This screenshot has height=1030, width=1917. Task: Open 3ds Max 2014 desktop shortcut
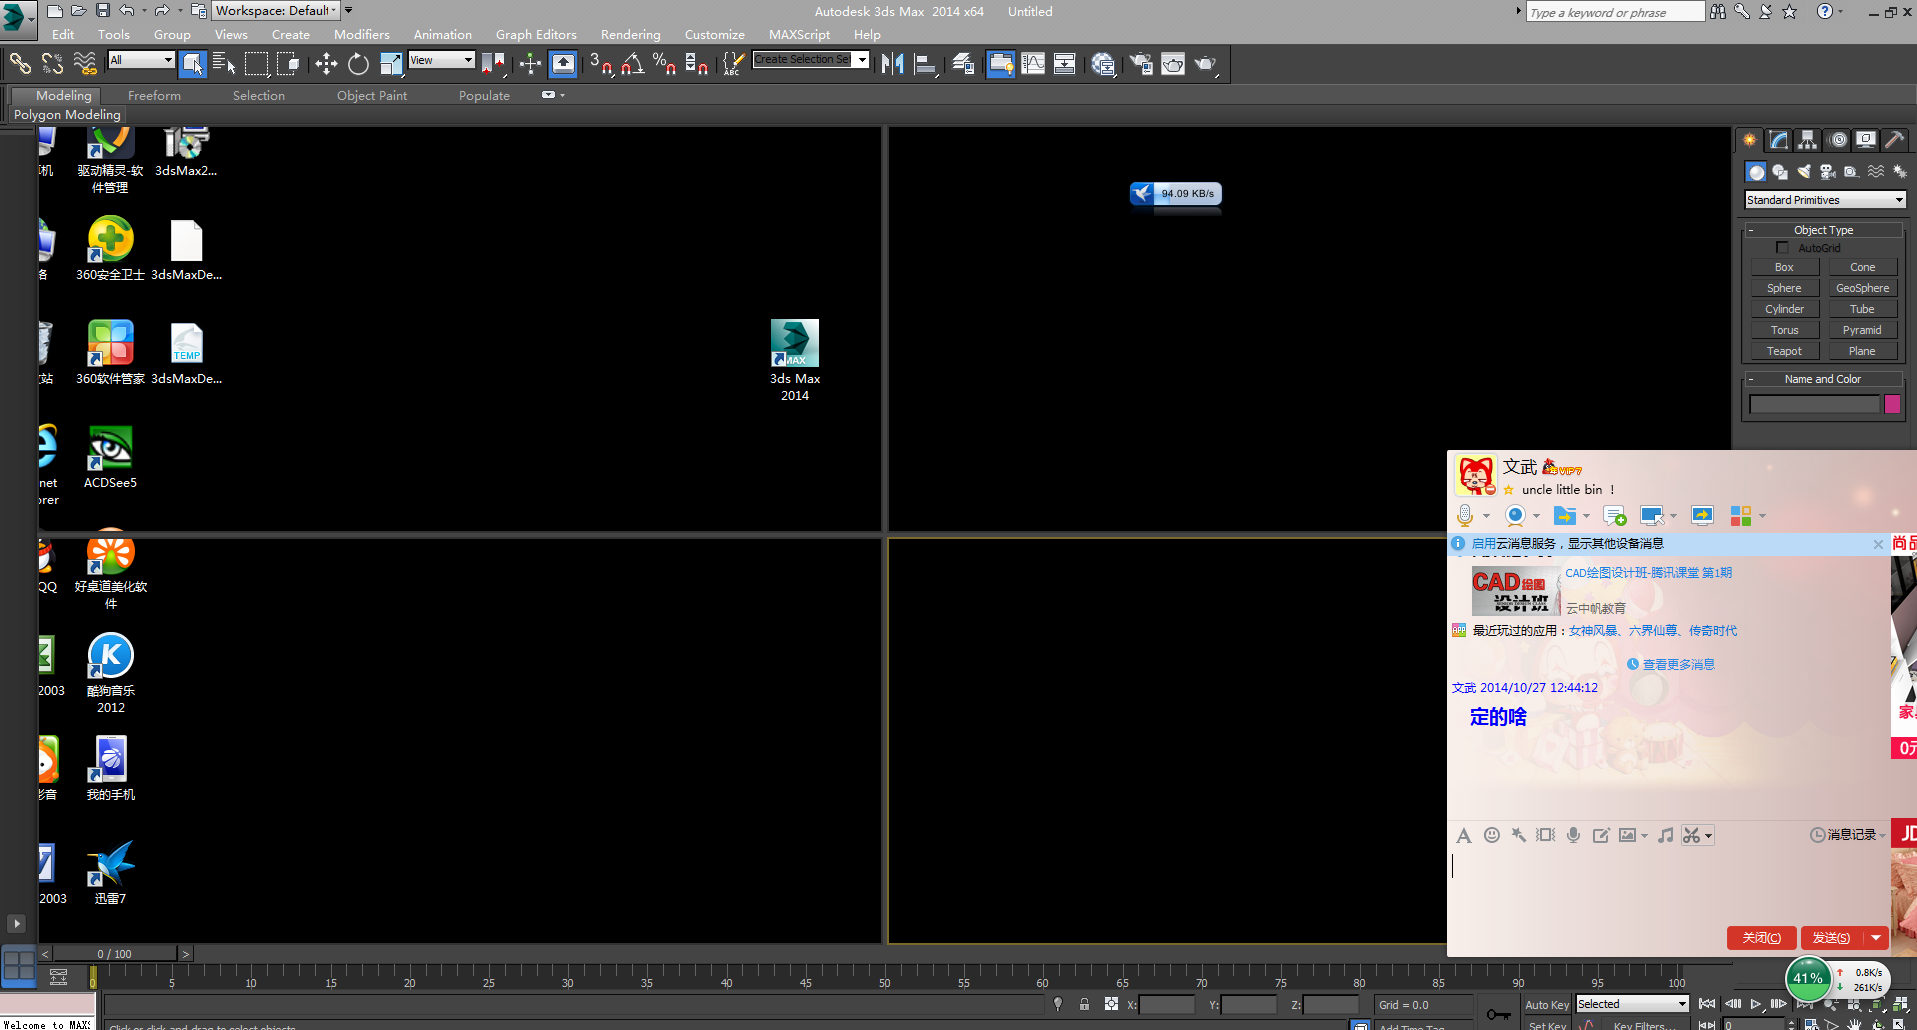pyautogui.click(x=795, y=360)
